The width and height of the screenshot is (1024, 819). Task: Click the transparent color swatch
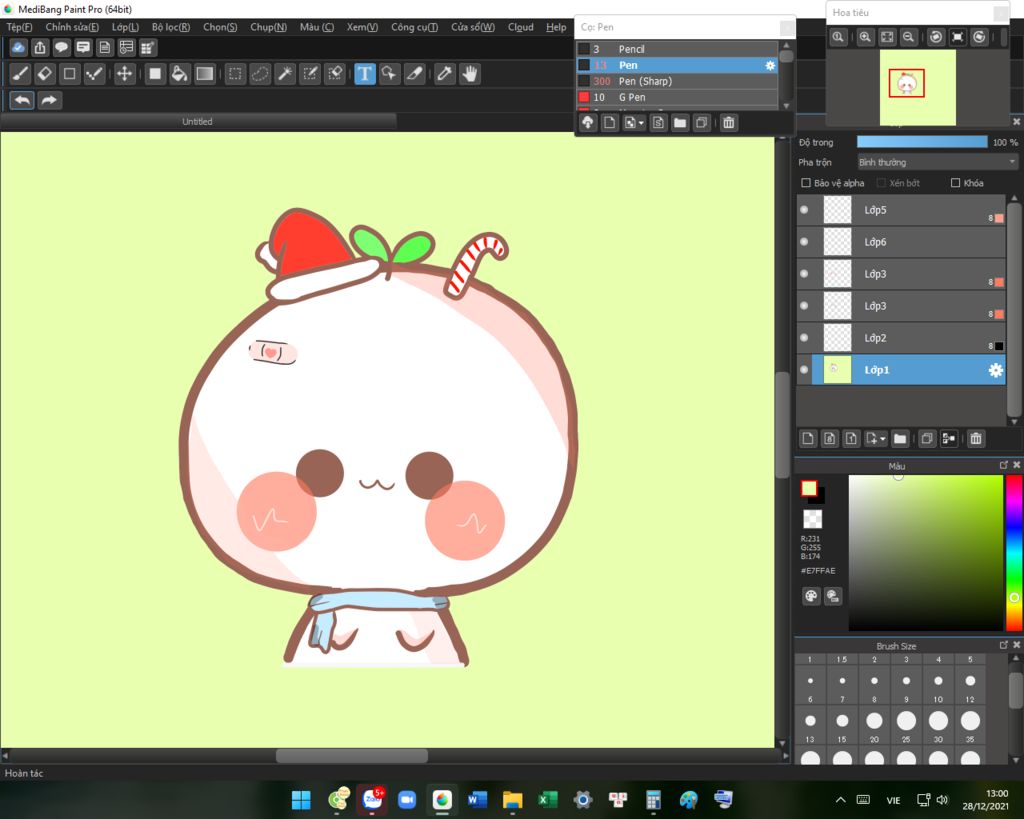tap(812, 519)
